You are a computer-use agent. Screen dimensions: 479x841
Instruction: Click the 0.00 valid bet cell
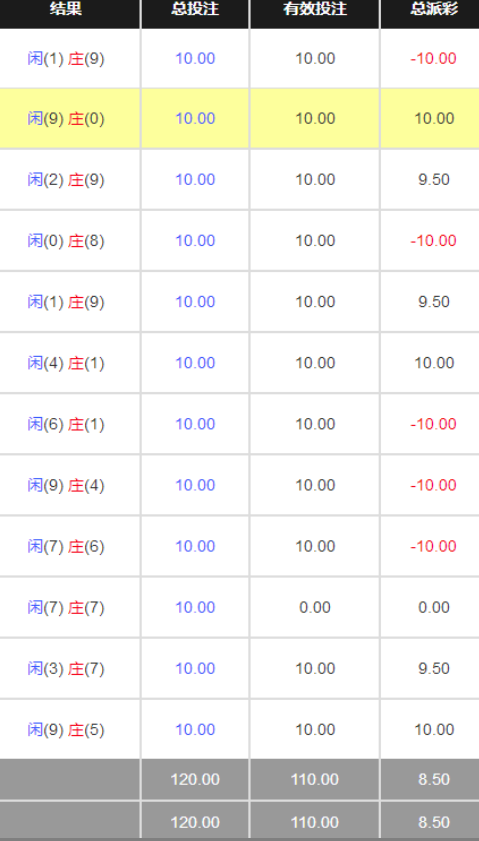[315, 608]
